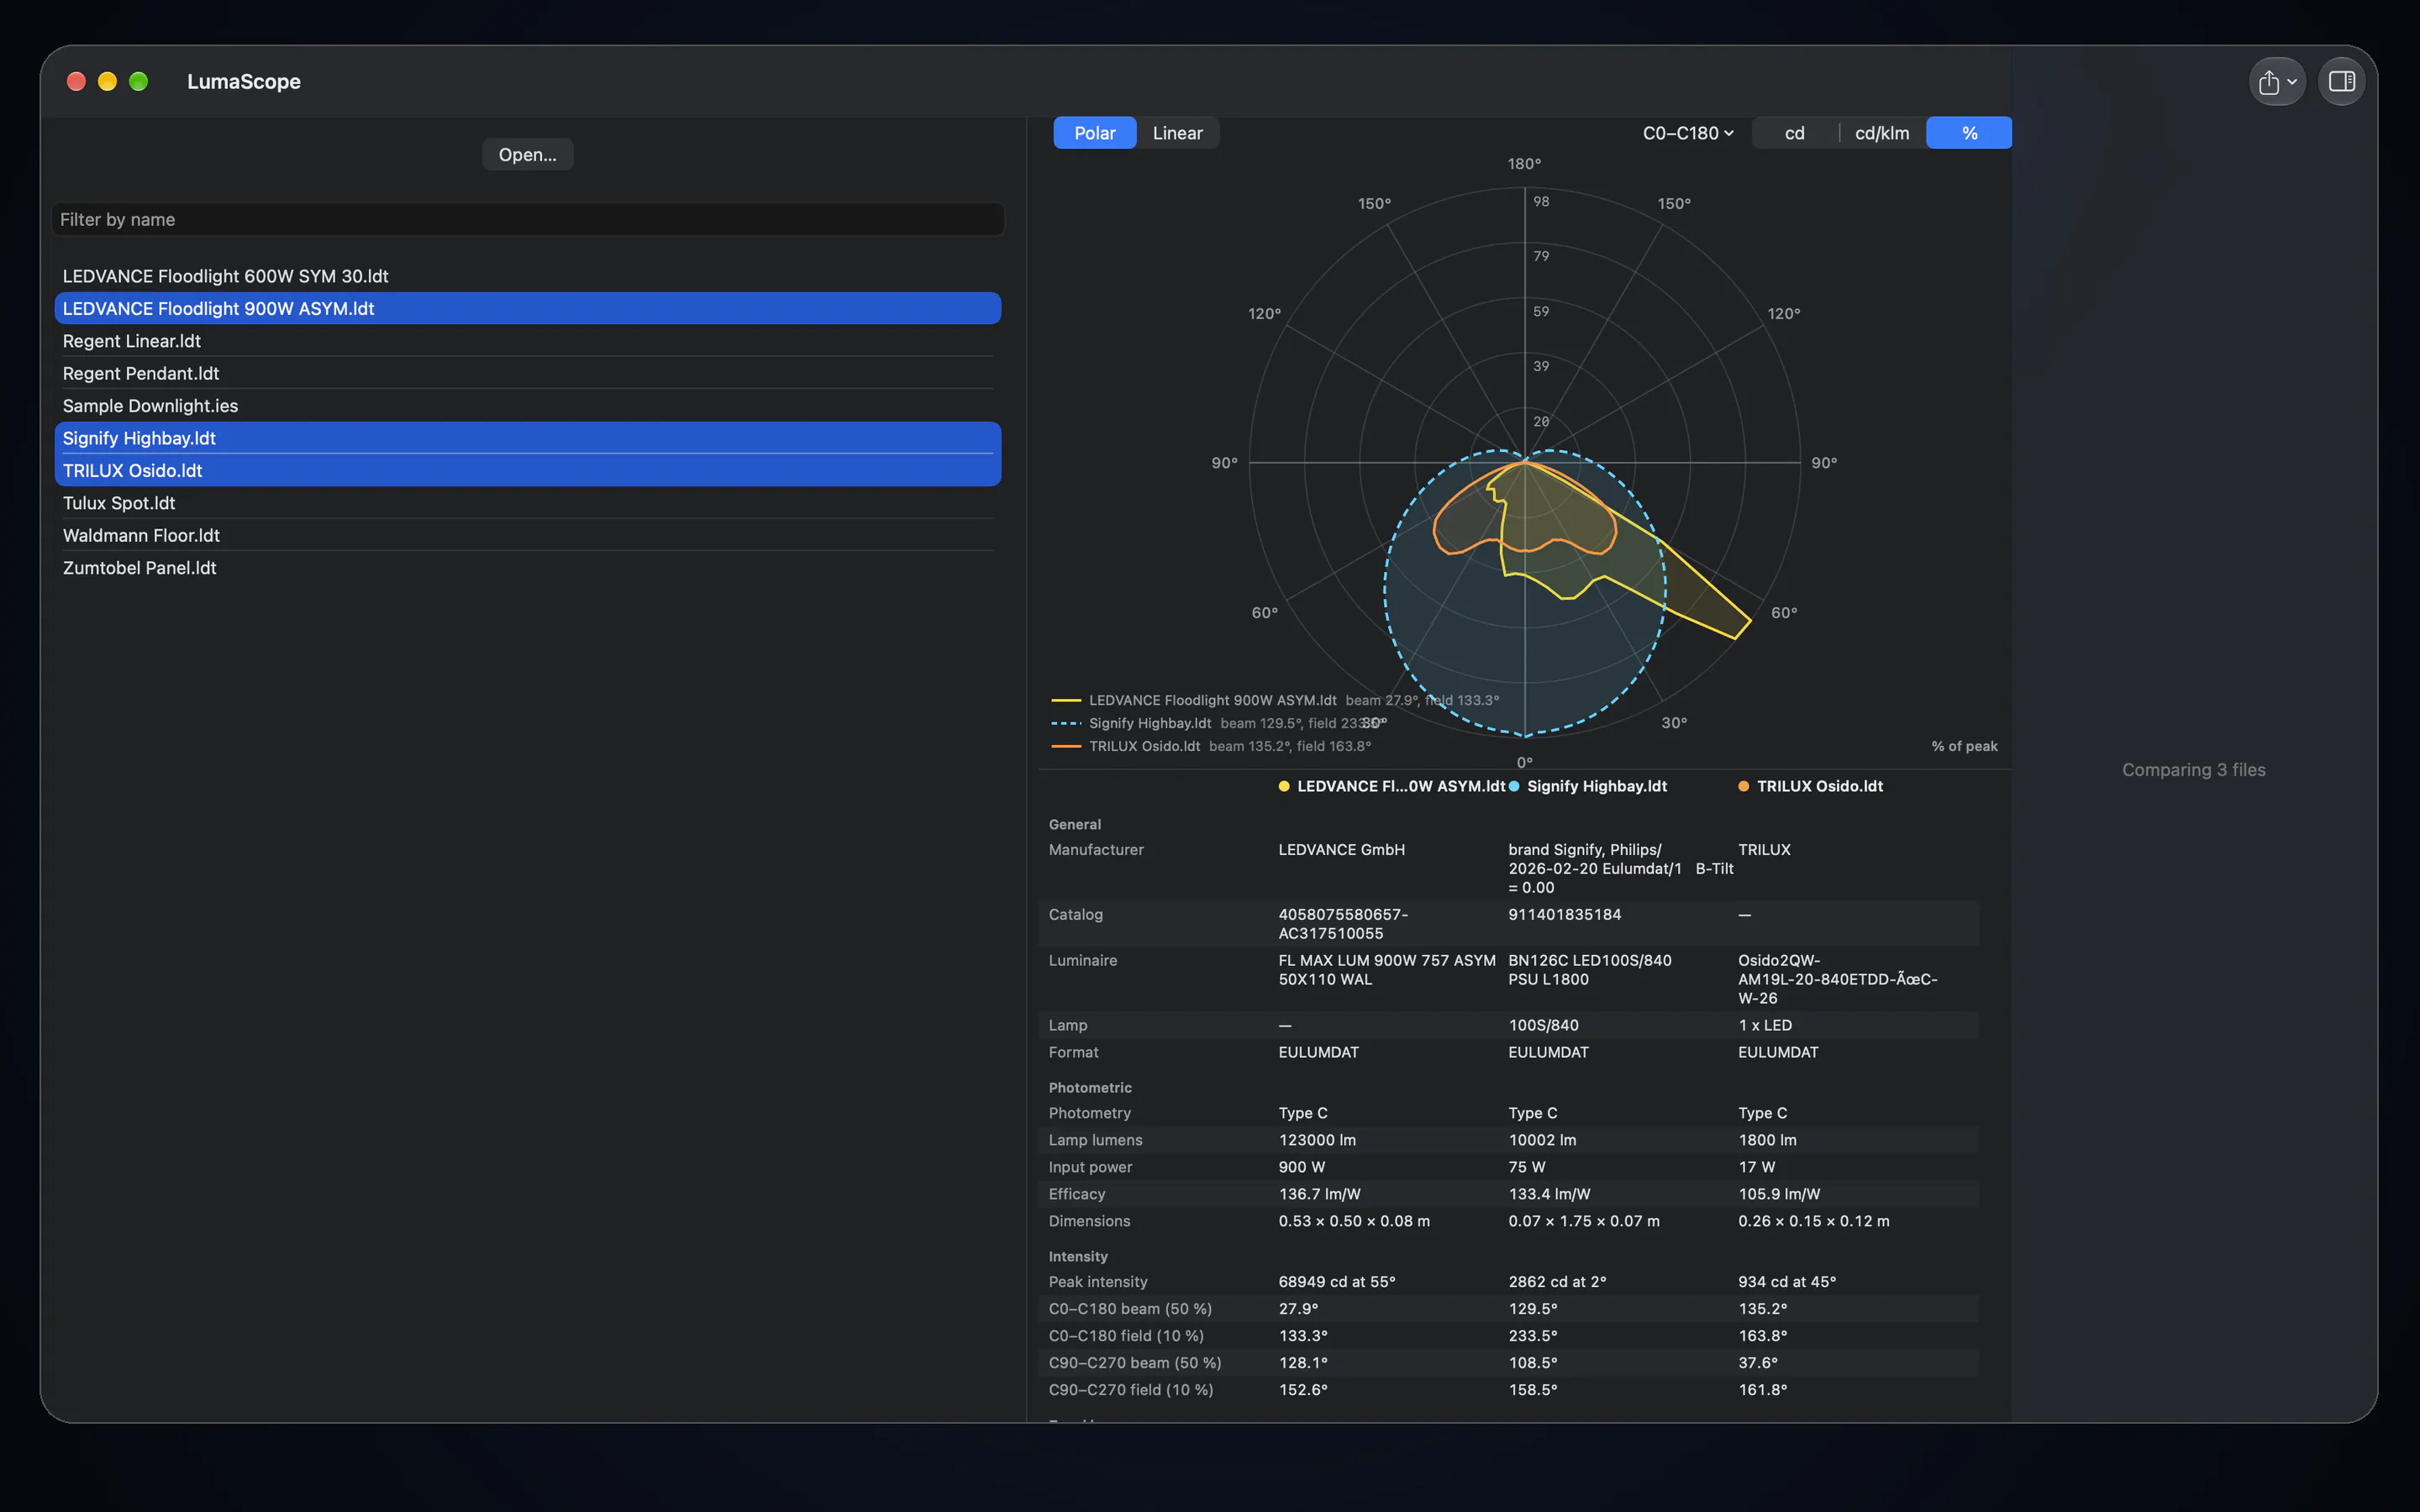Click the Open... button
2420x1512 pixels.
coord(527,155)
